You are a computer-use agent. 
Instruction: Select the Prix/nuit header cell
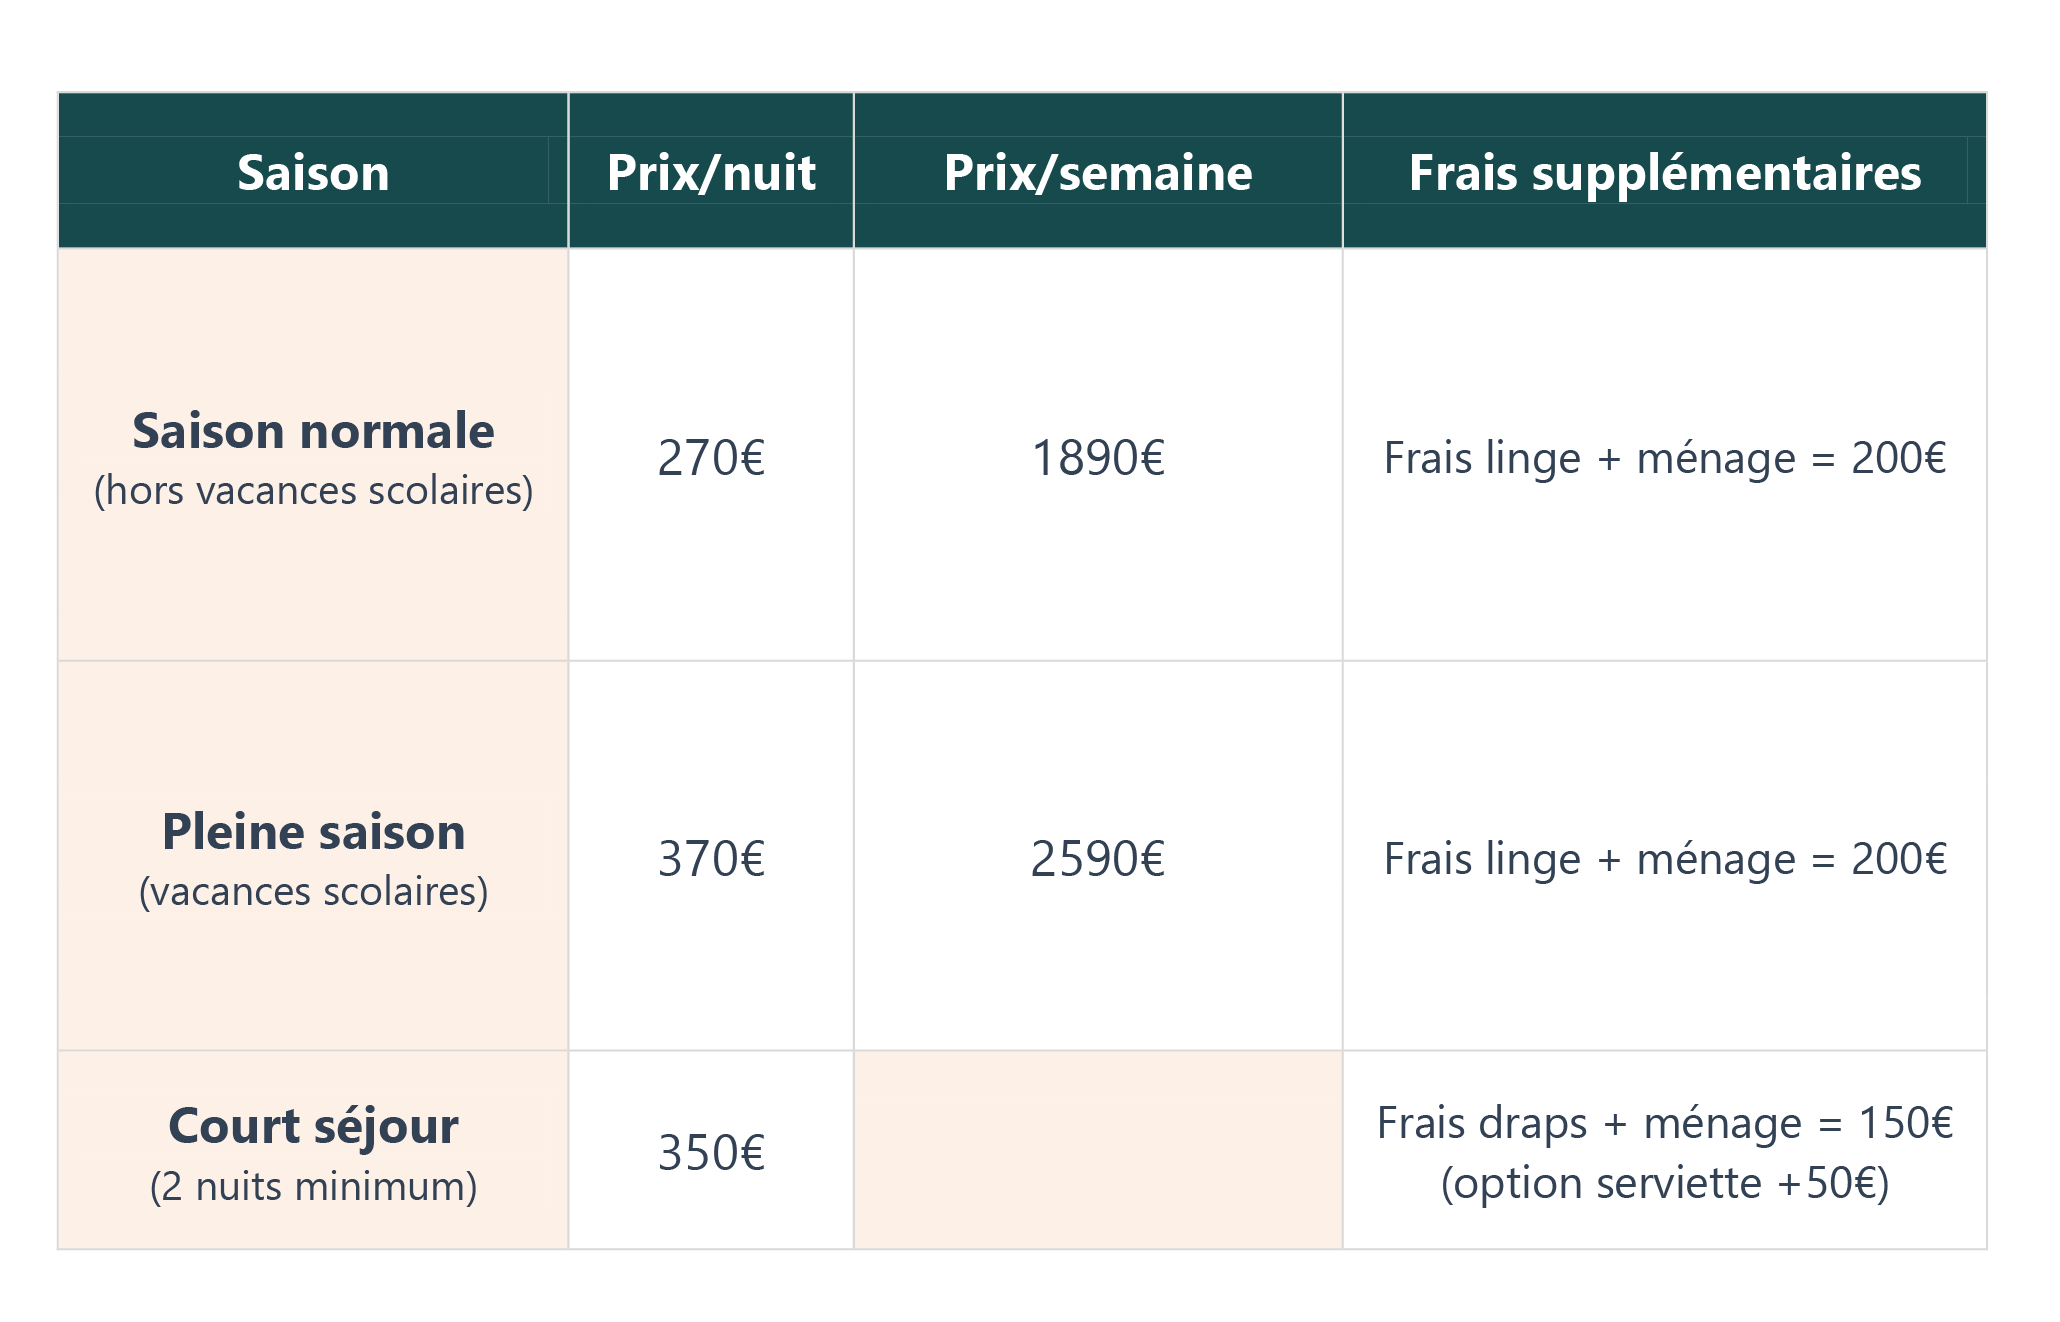pyautogui.click(x=711, y=172)
